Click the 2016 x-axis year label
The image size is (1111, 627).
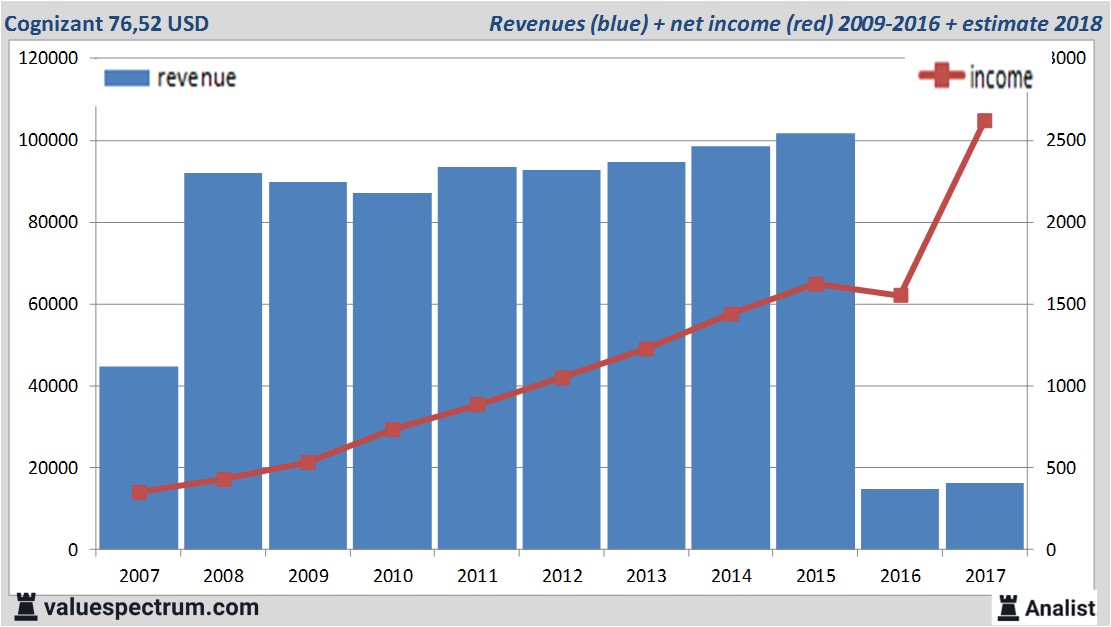point(901,575)
